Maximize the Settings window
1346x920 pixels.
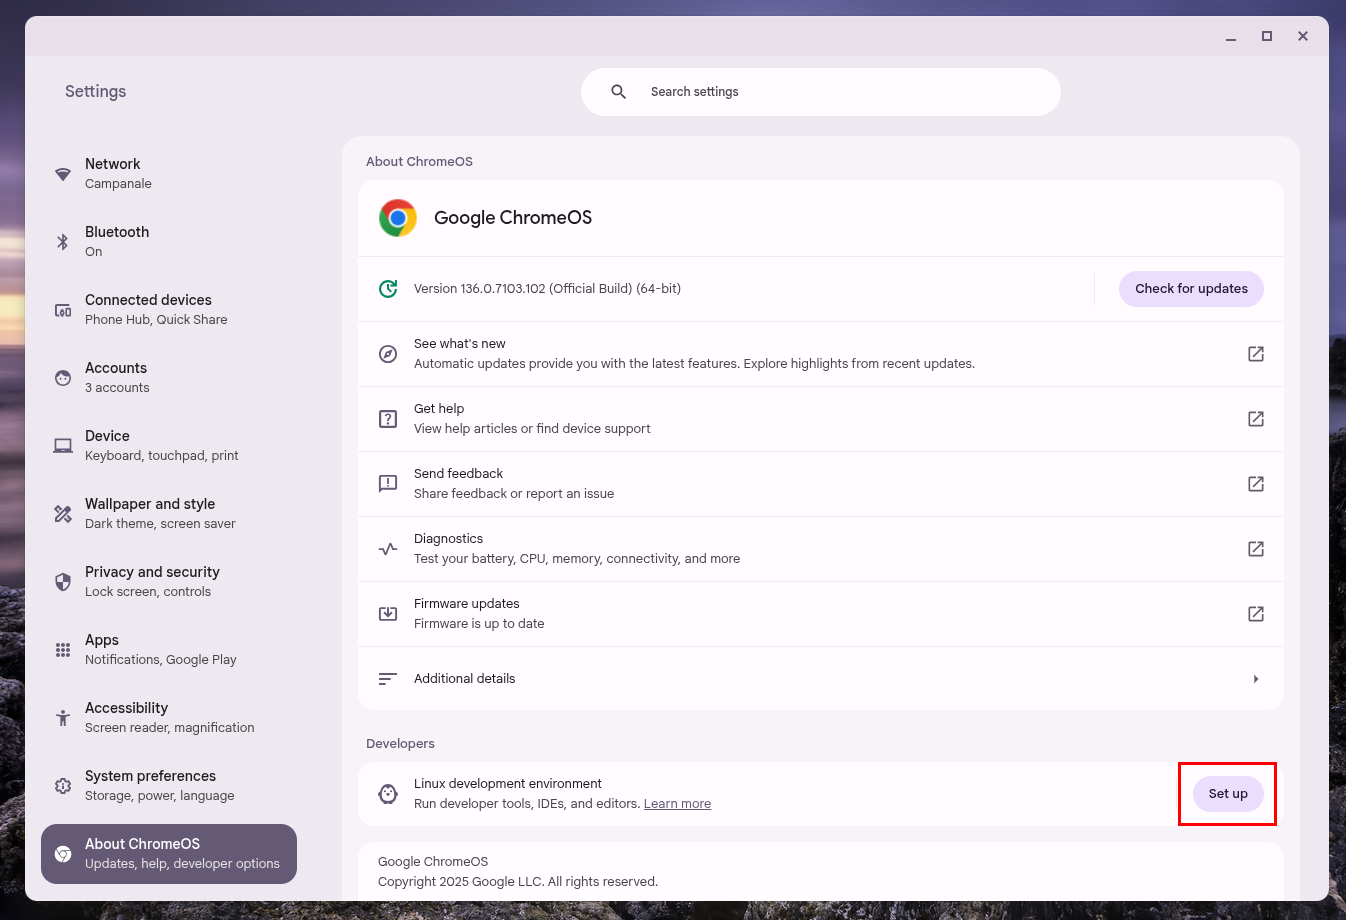click(x=1267, y=36)
